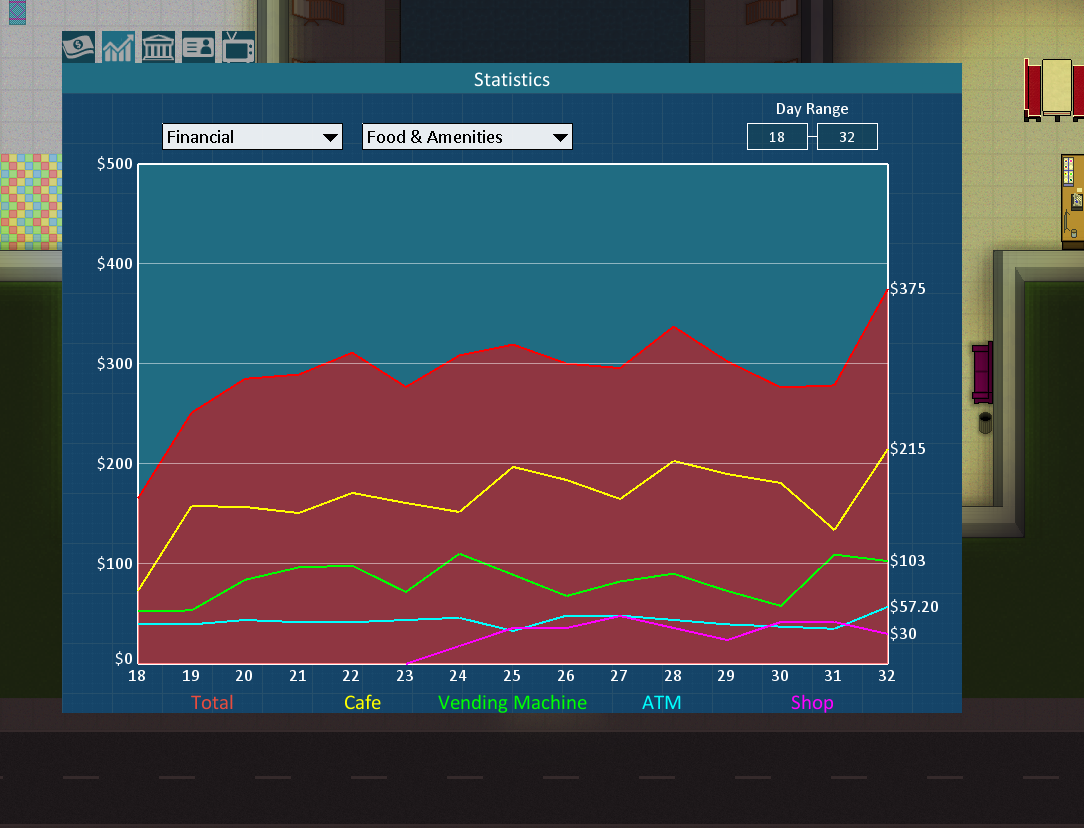Toggle the Vending Machine legend label
Image resolution: width=1084 pixels, height=828 pixels.
[512, 703]
